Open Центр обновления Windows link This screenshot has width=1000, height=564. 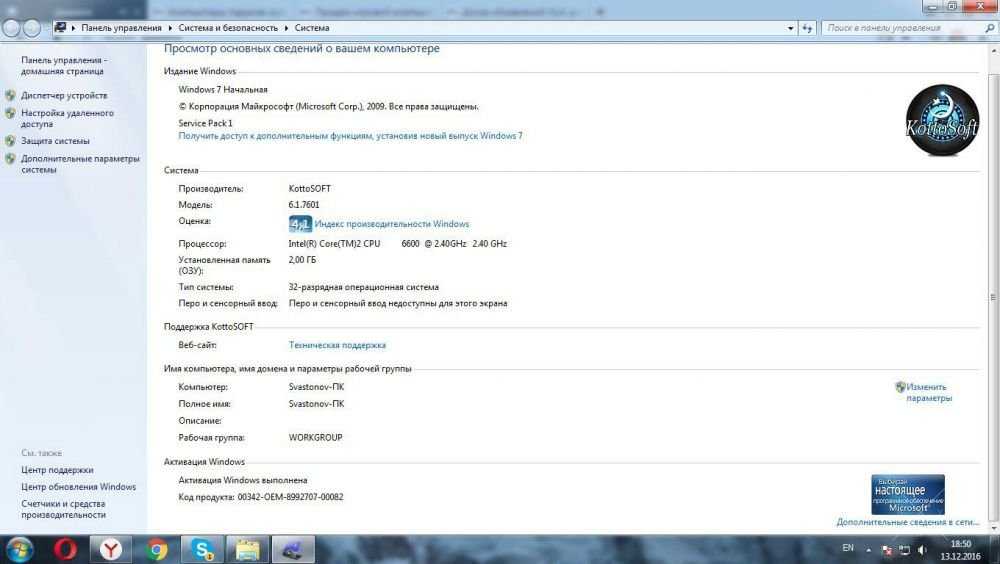[x=78, y=487]
